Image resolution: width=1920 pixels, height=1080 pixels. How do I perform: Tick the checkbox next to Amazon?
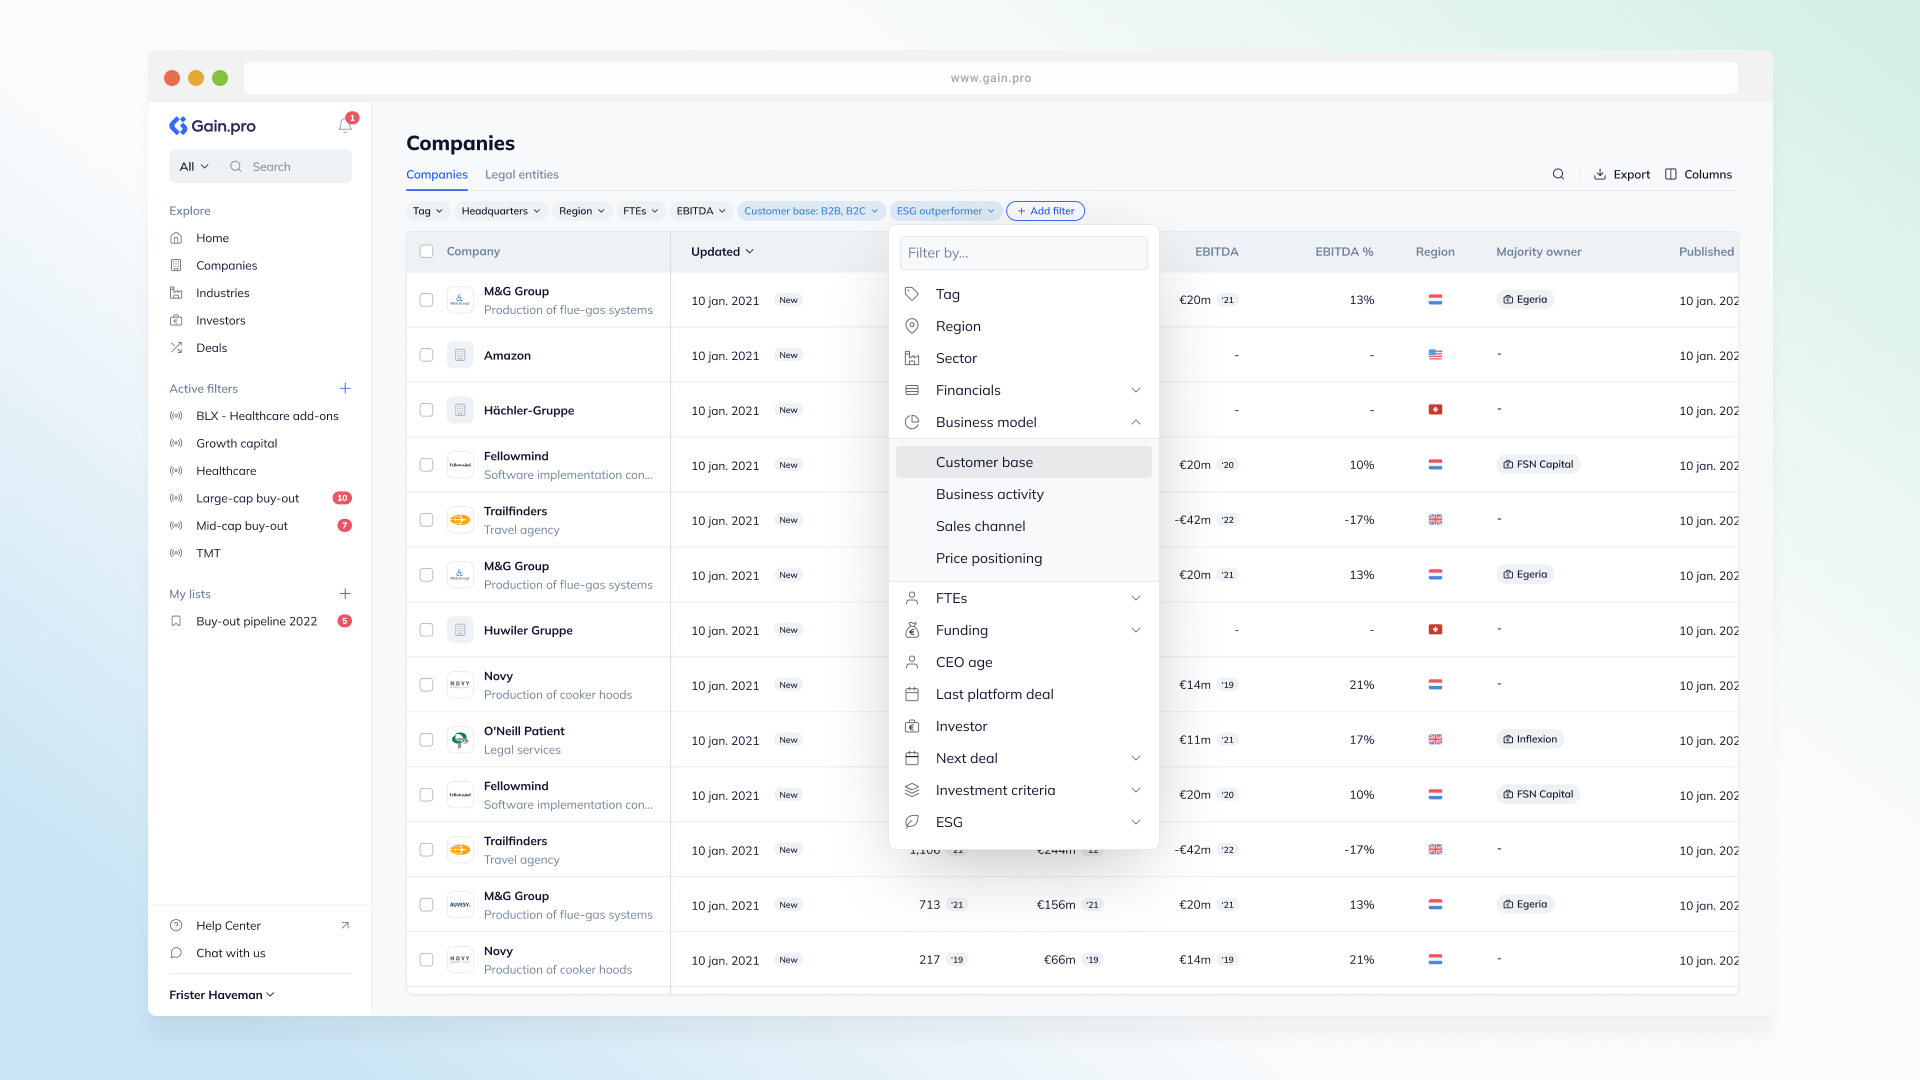click(x=426, y=355)
